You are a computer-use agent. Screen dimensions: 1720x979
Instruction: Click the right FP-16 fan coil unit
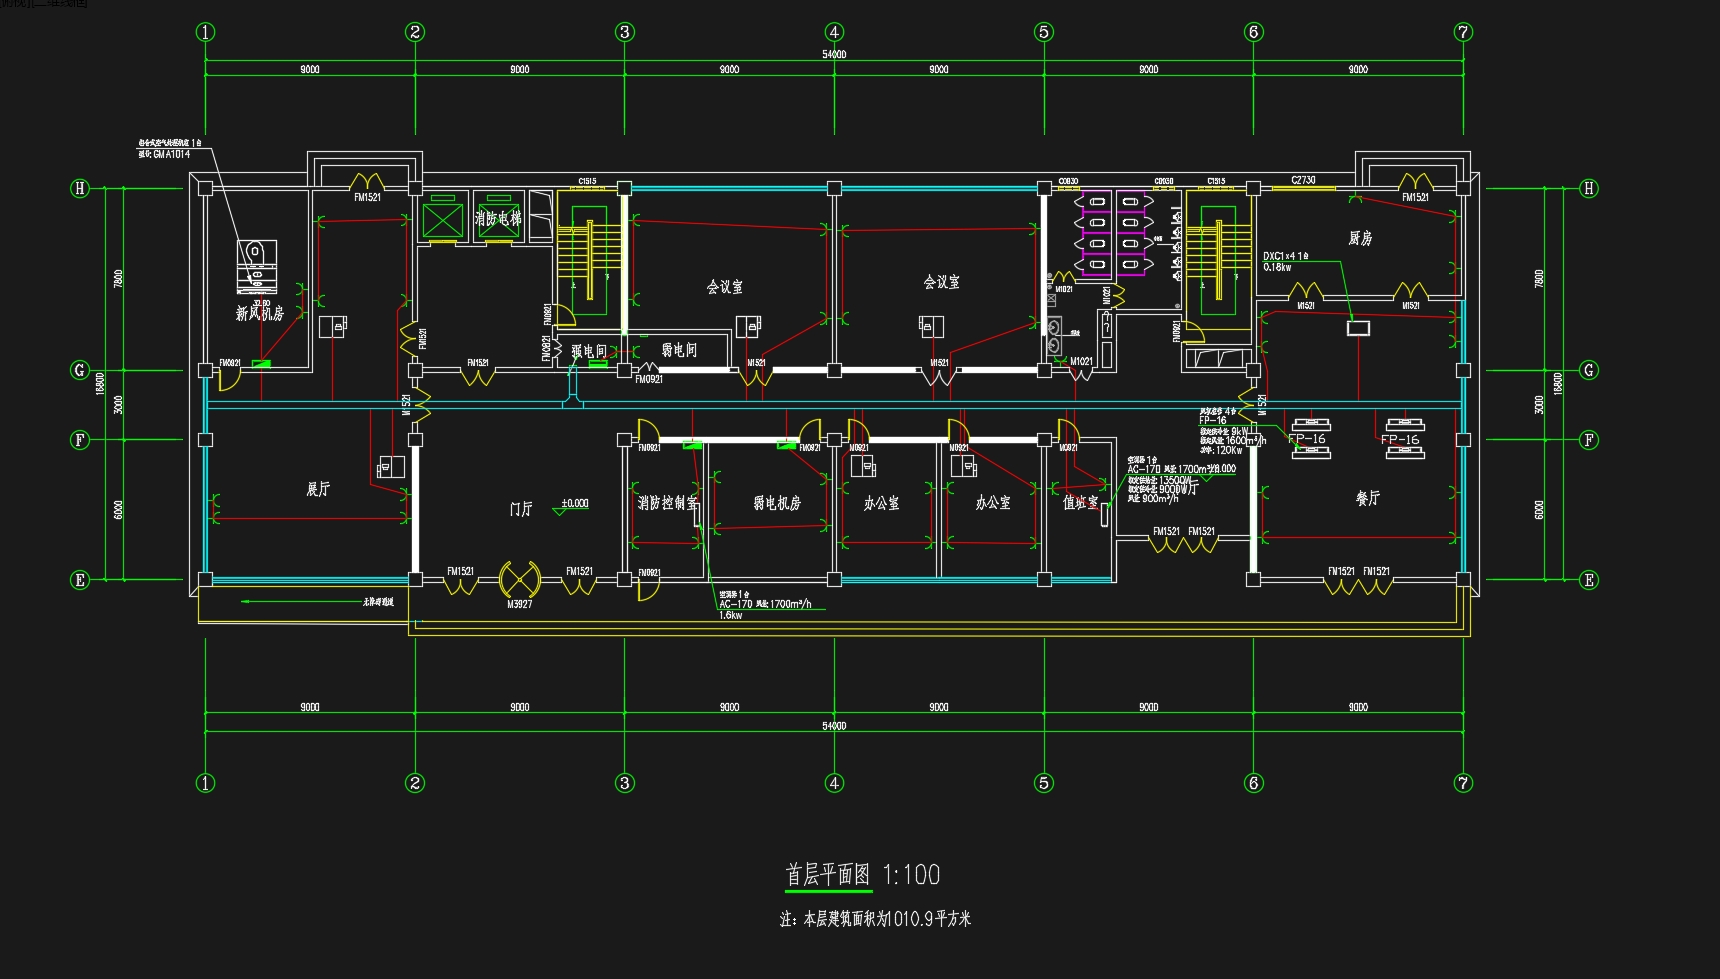[x=1403, y=439]
